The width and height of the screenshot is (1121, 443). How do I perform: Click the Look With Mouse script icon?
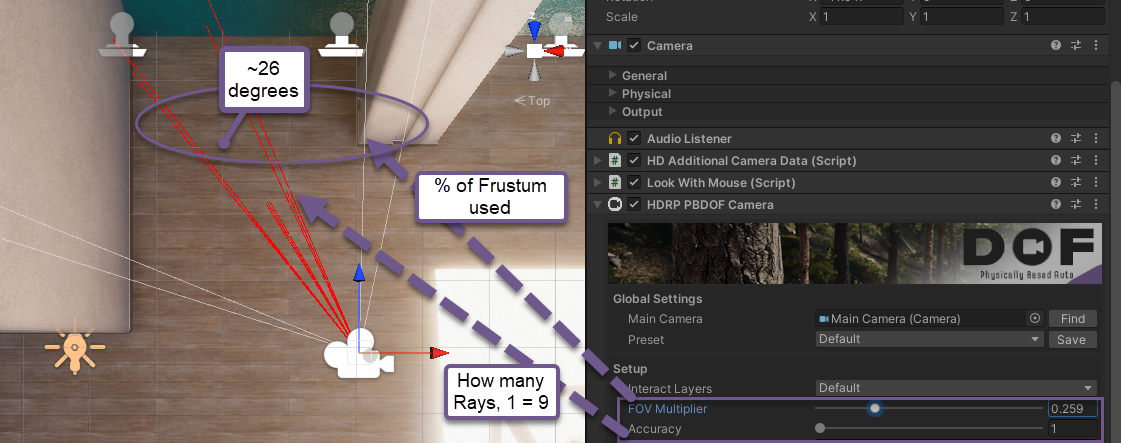(x=615, y=183)
